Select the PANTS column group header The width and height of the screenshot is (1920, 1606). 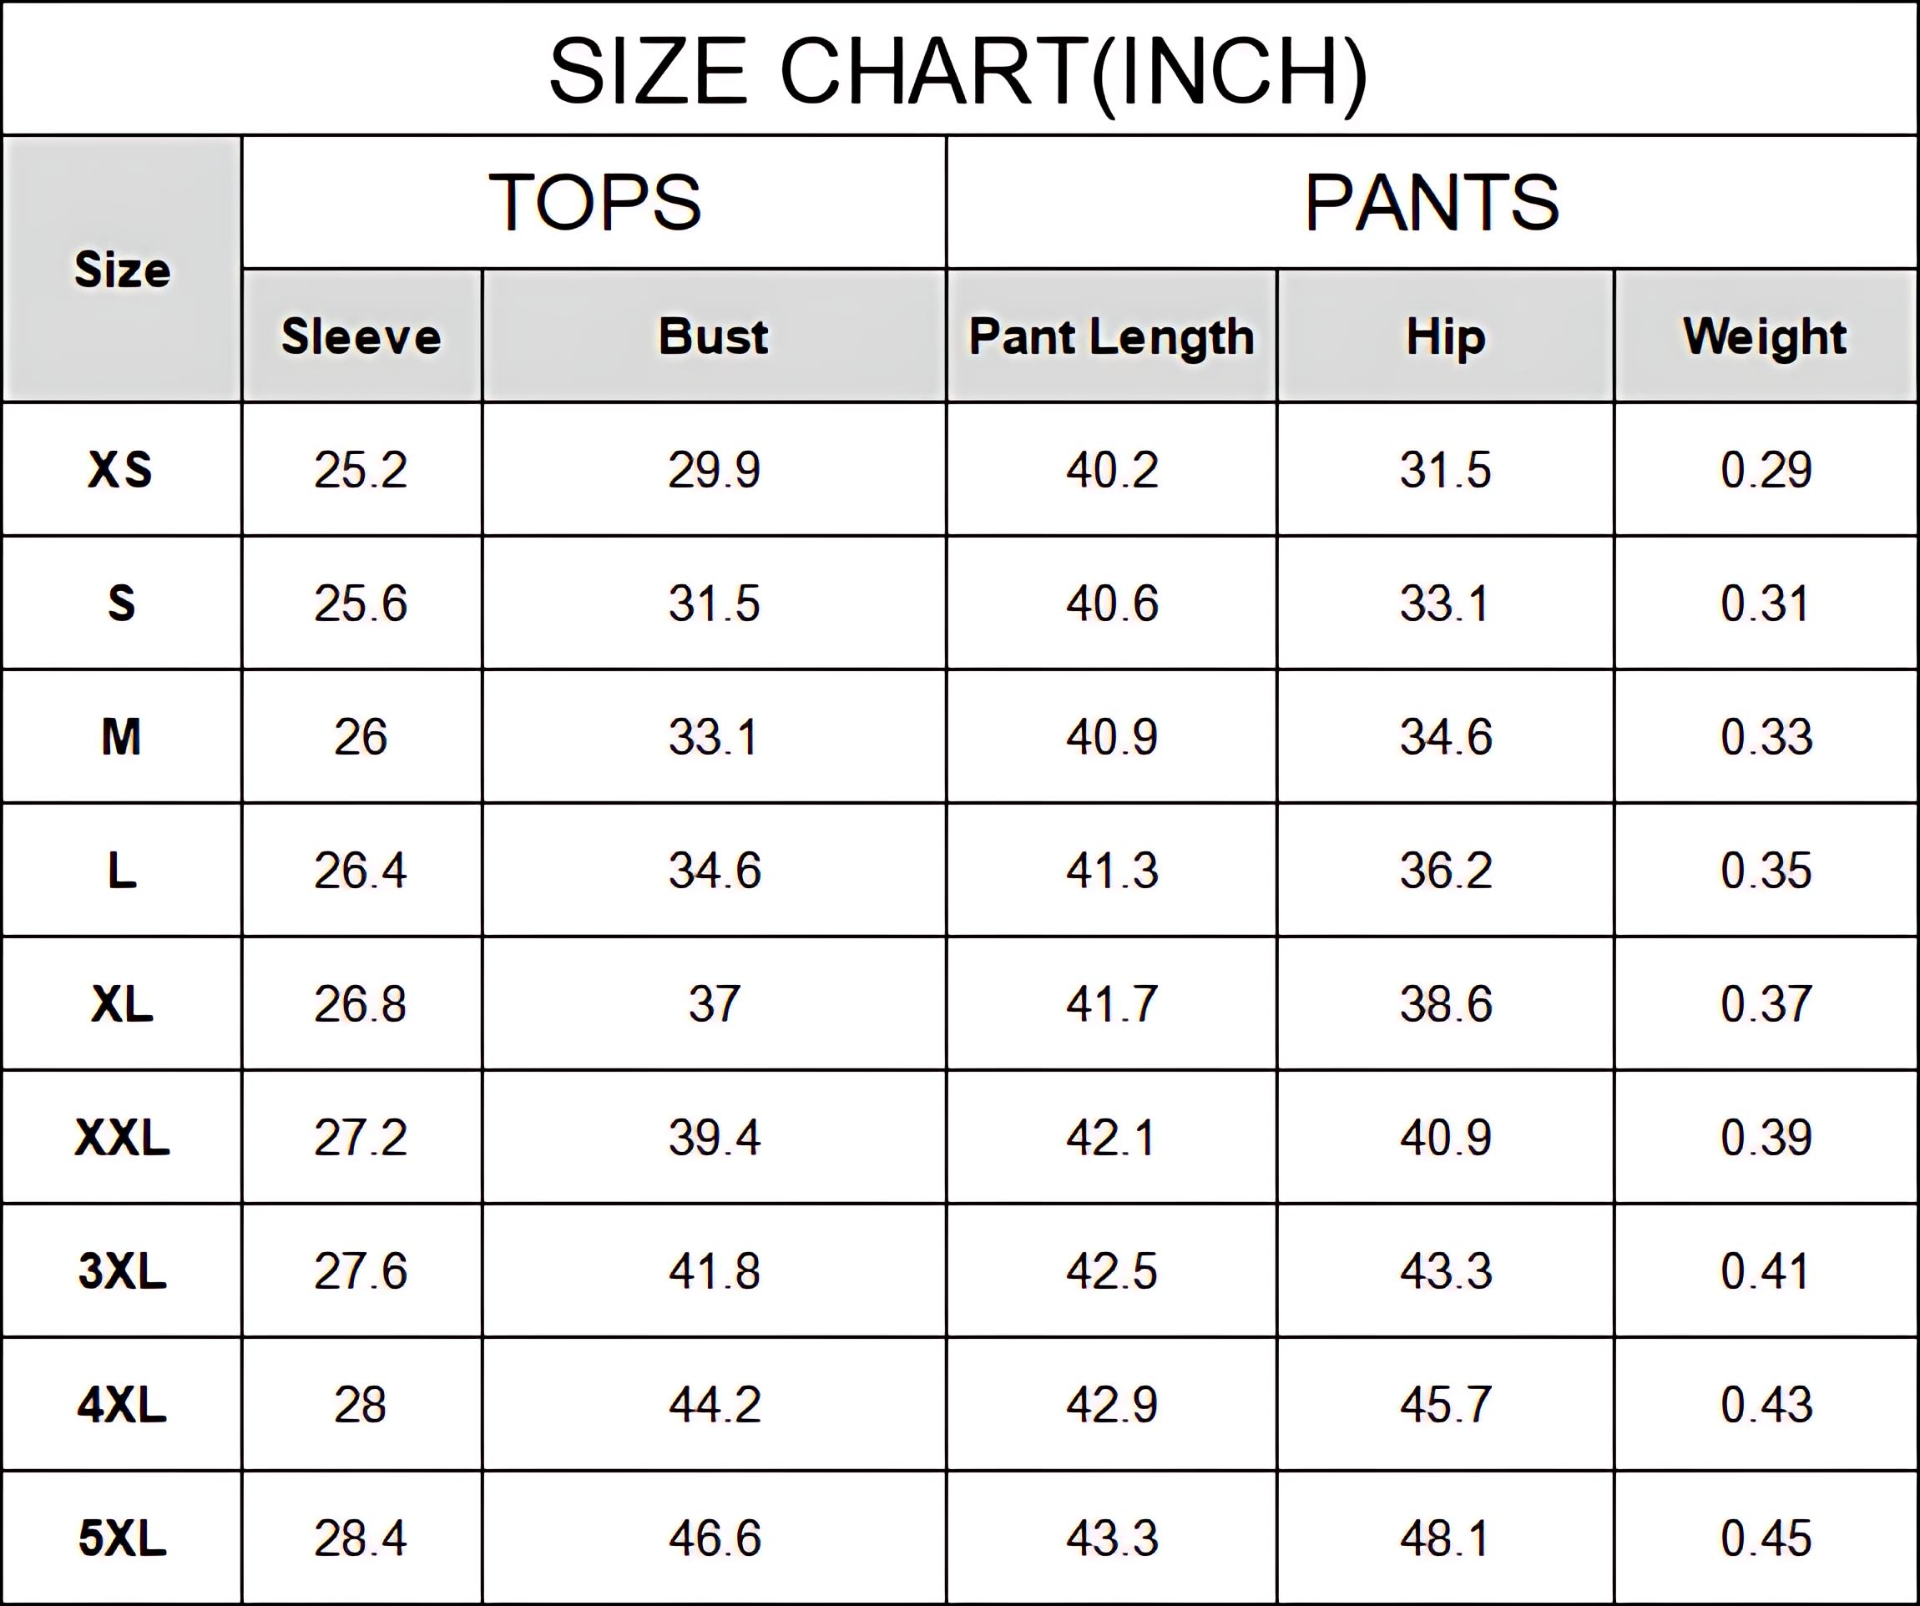pyautogui.click(x=1431, y=203)
